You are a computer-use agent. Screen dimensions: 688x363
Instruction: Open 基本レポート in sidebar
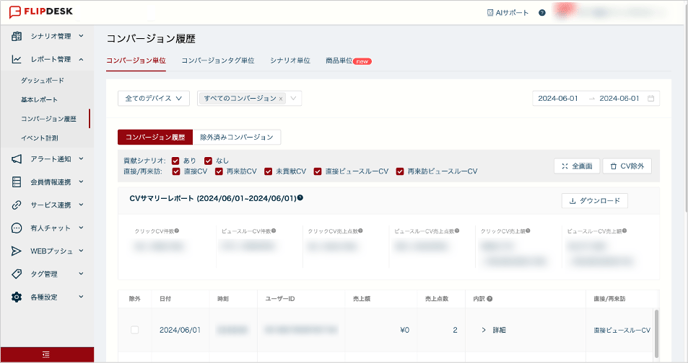coord(39,100)
